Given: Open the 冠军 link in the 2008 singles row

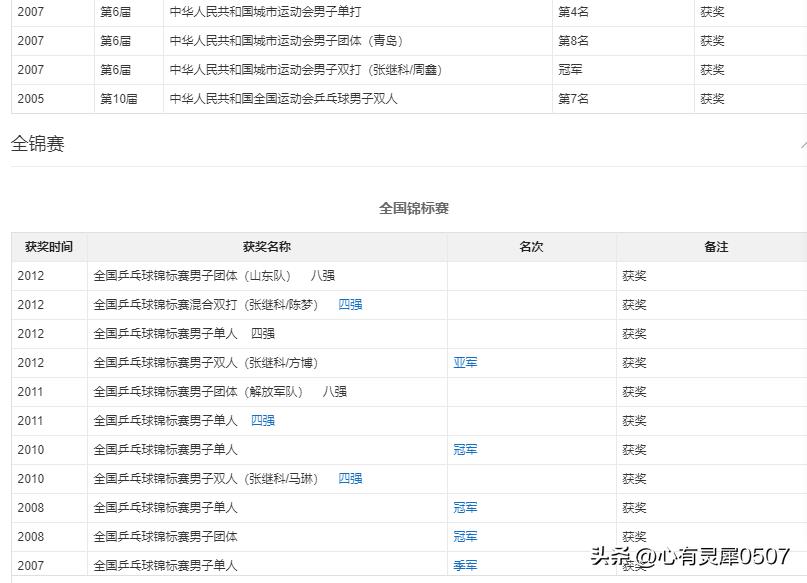Looking at the screenshot, I should click(x=465, y=508).
